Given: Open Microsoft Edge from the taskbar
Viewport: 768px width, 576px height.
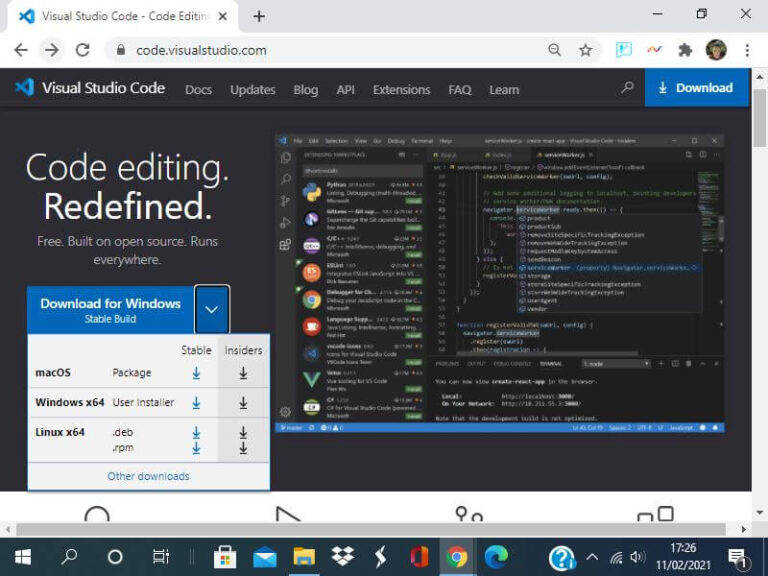Looking at the screenshot, I should (496, 557).
